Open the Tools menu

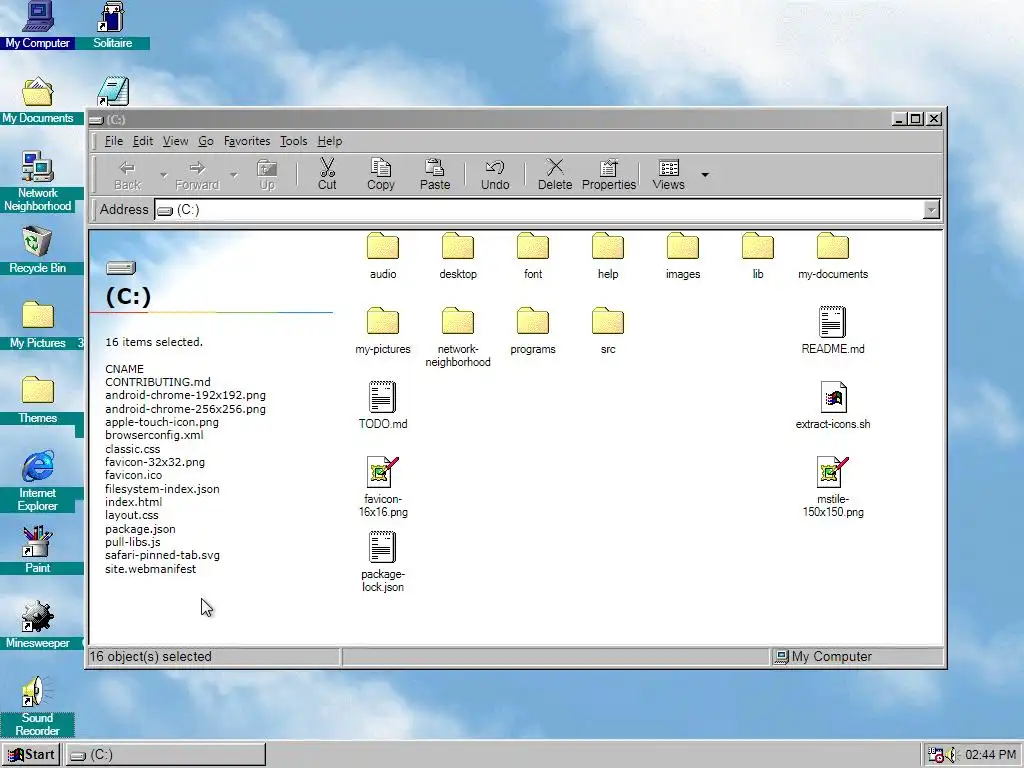tap(293, 141)
